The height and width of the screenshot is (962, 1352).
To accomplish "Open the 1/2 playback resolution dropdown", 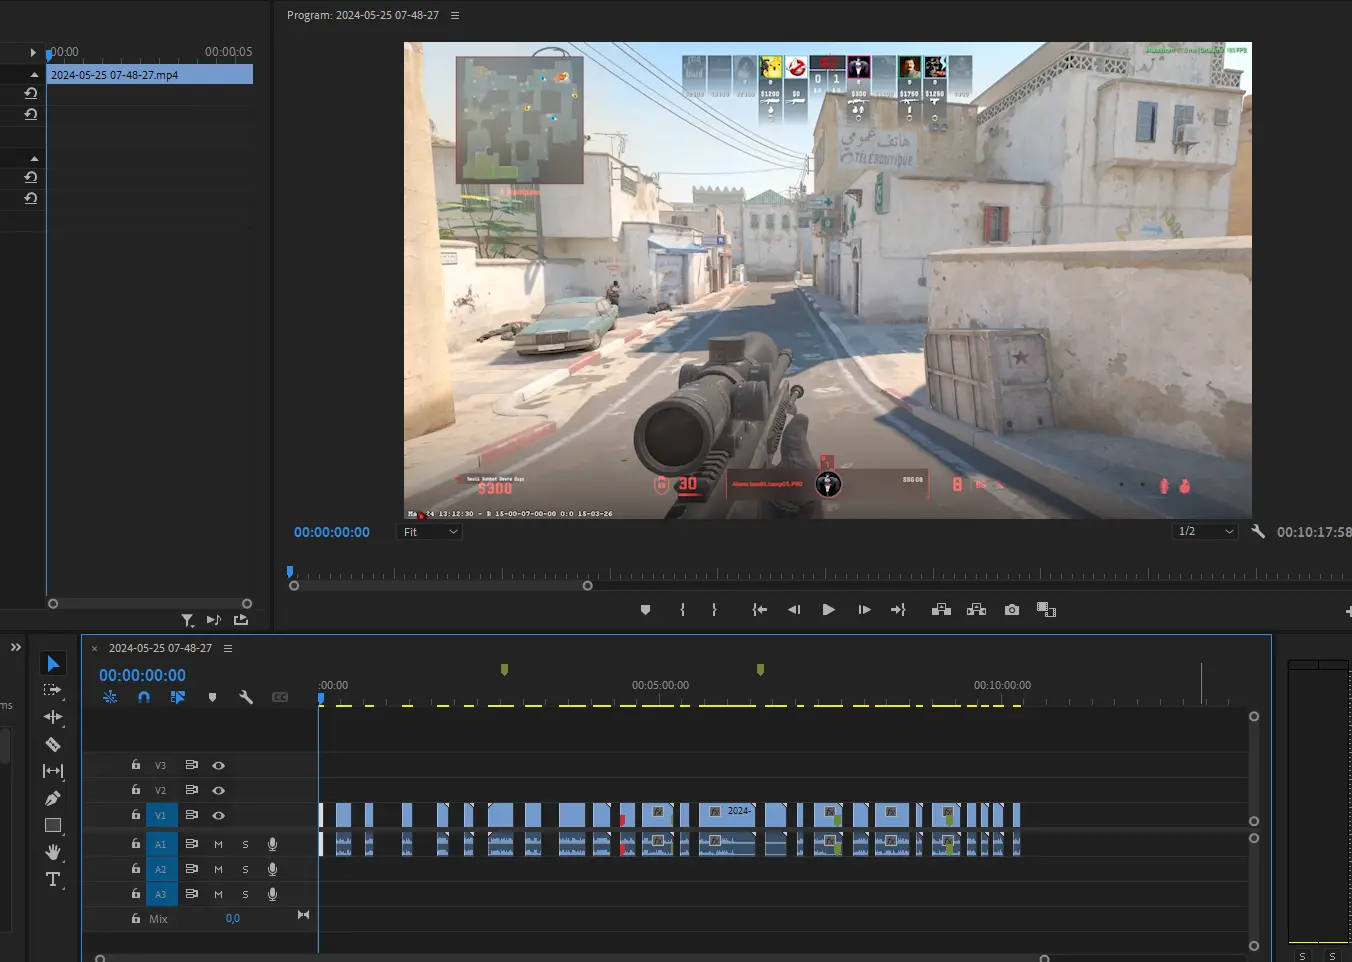I will click(1205, 531).
